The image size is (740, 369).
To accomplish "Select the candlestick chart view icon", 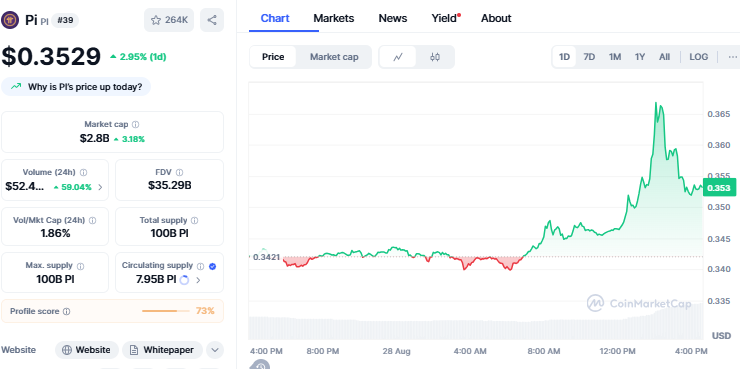I will tap(435, 57).
